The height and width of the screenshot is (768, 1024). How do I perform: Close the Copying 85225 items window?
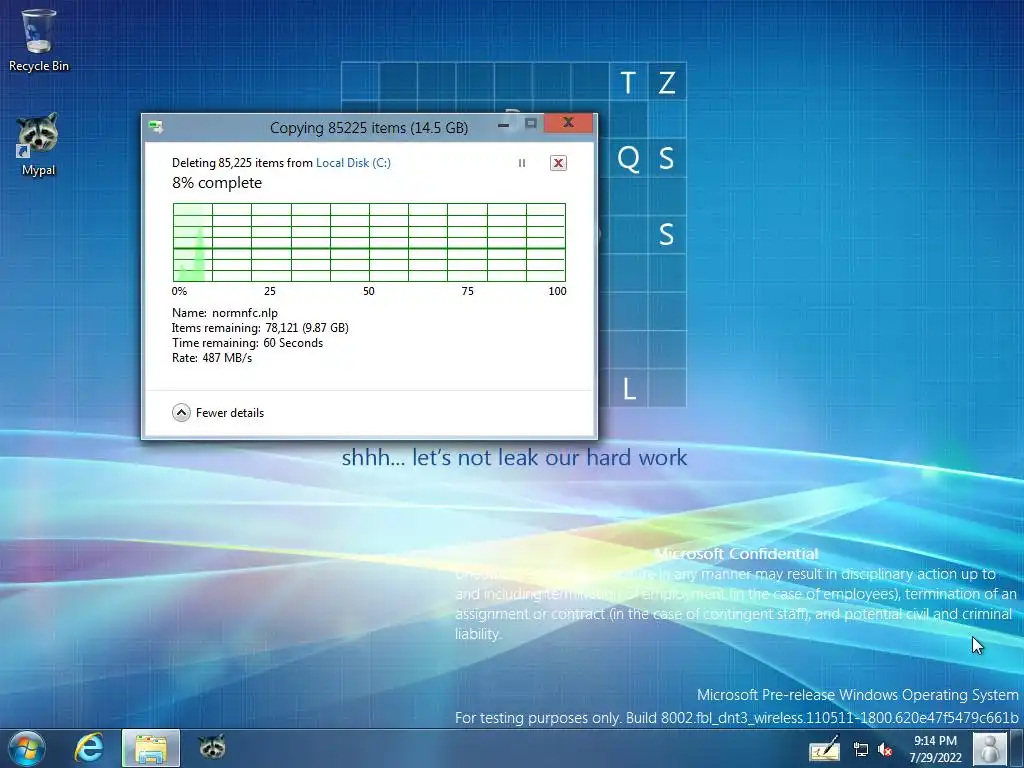tap(568, 123)
